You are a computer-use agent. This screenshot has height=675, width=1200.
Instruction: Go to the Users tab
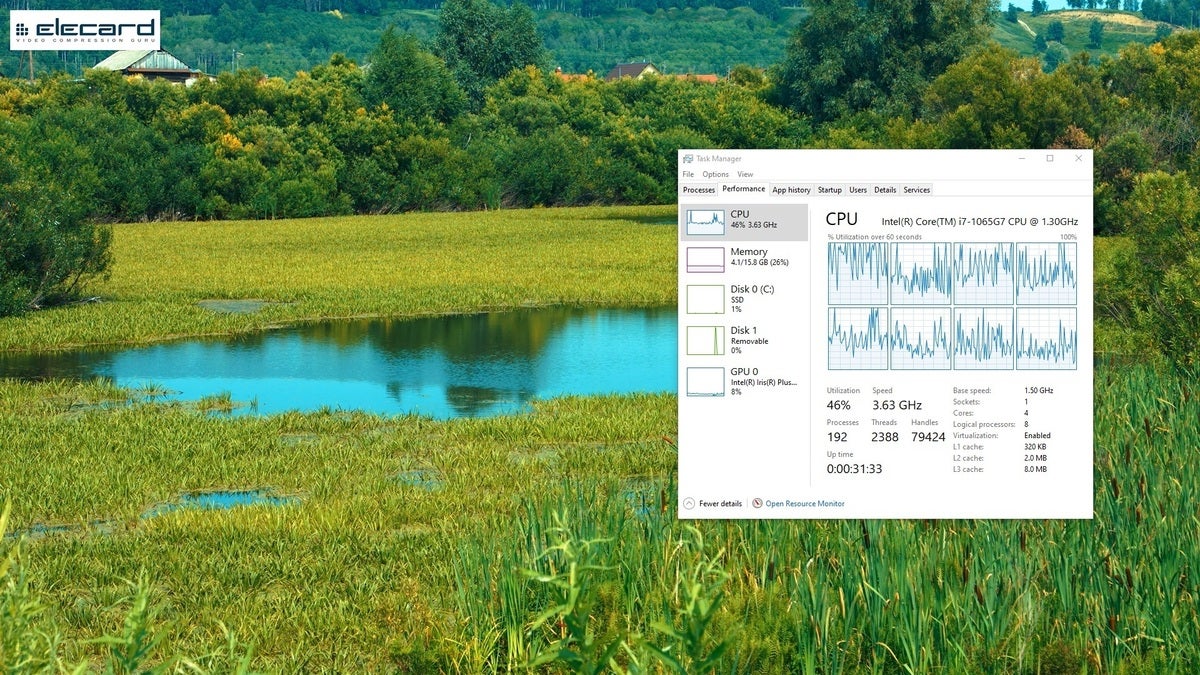point(858,190)
